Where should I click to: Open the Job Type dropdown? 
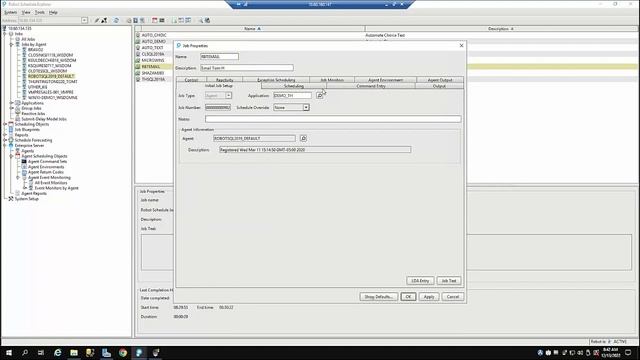229,96
